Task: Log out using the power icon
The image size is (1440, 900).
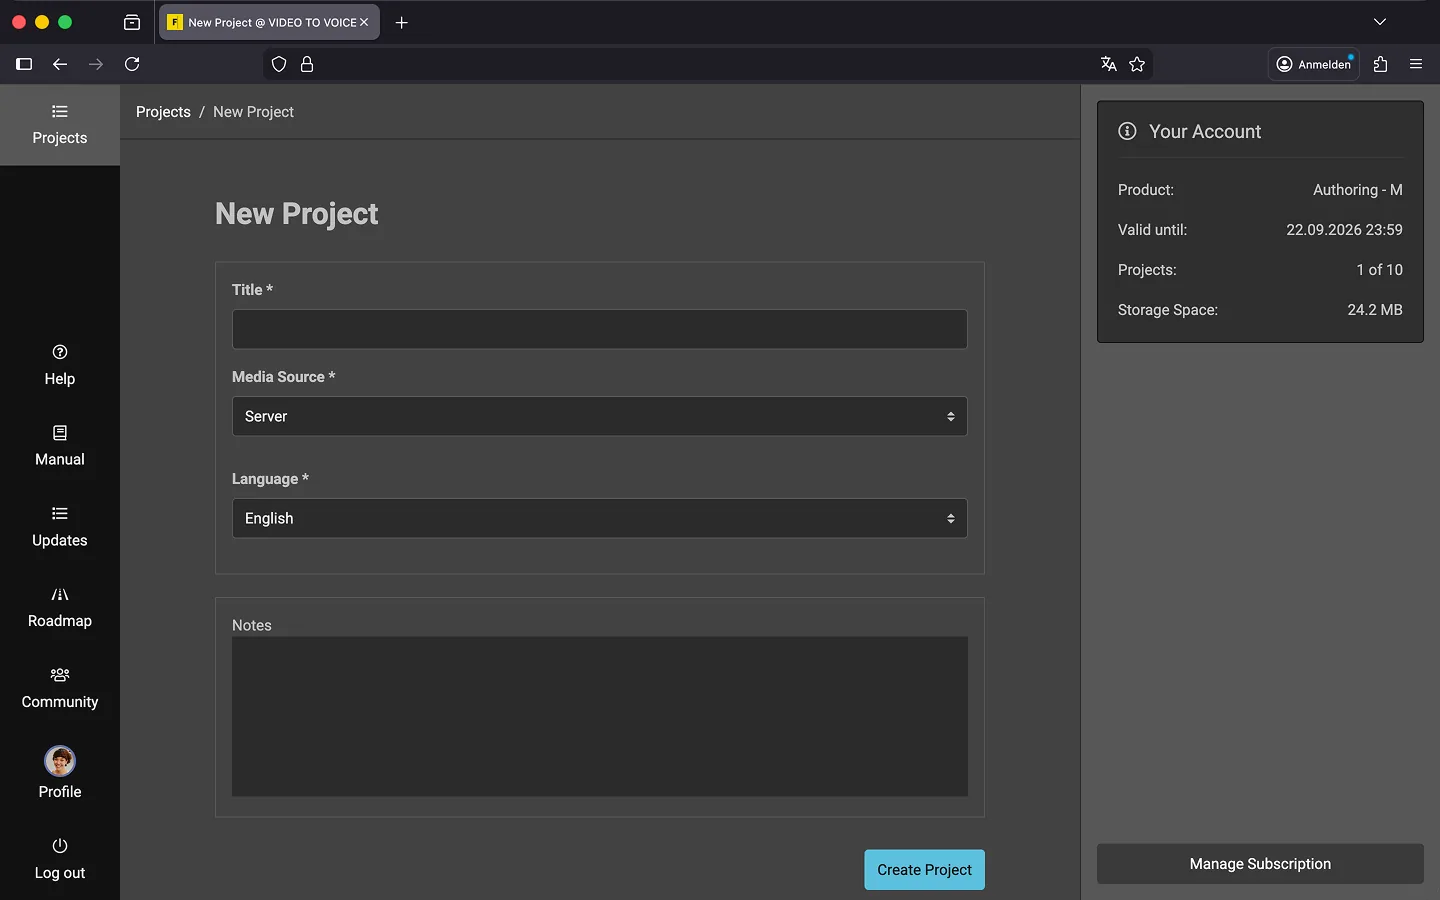Action: [60, 846]
